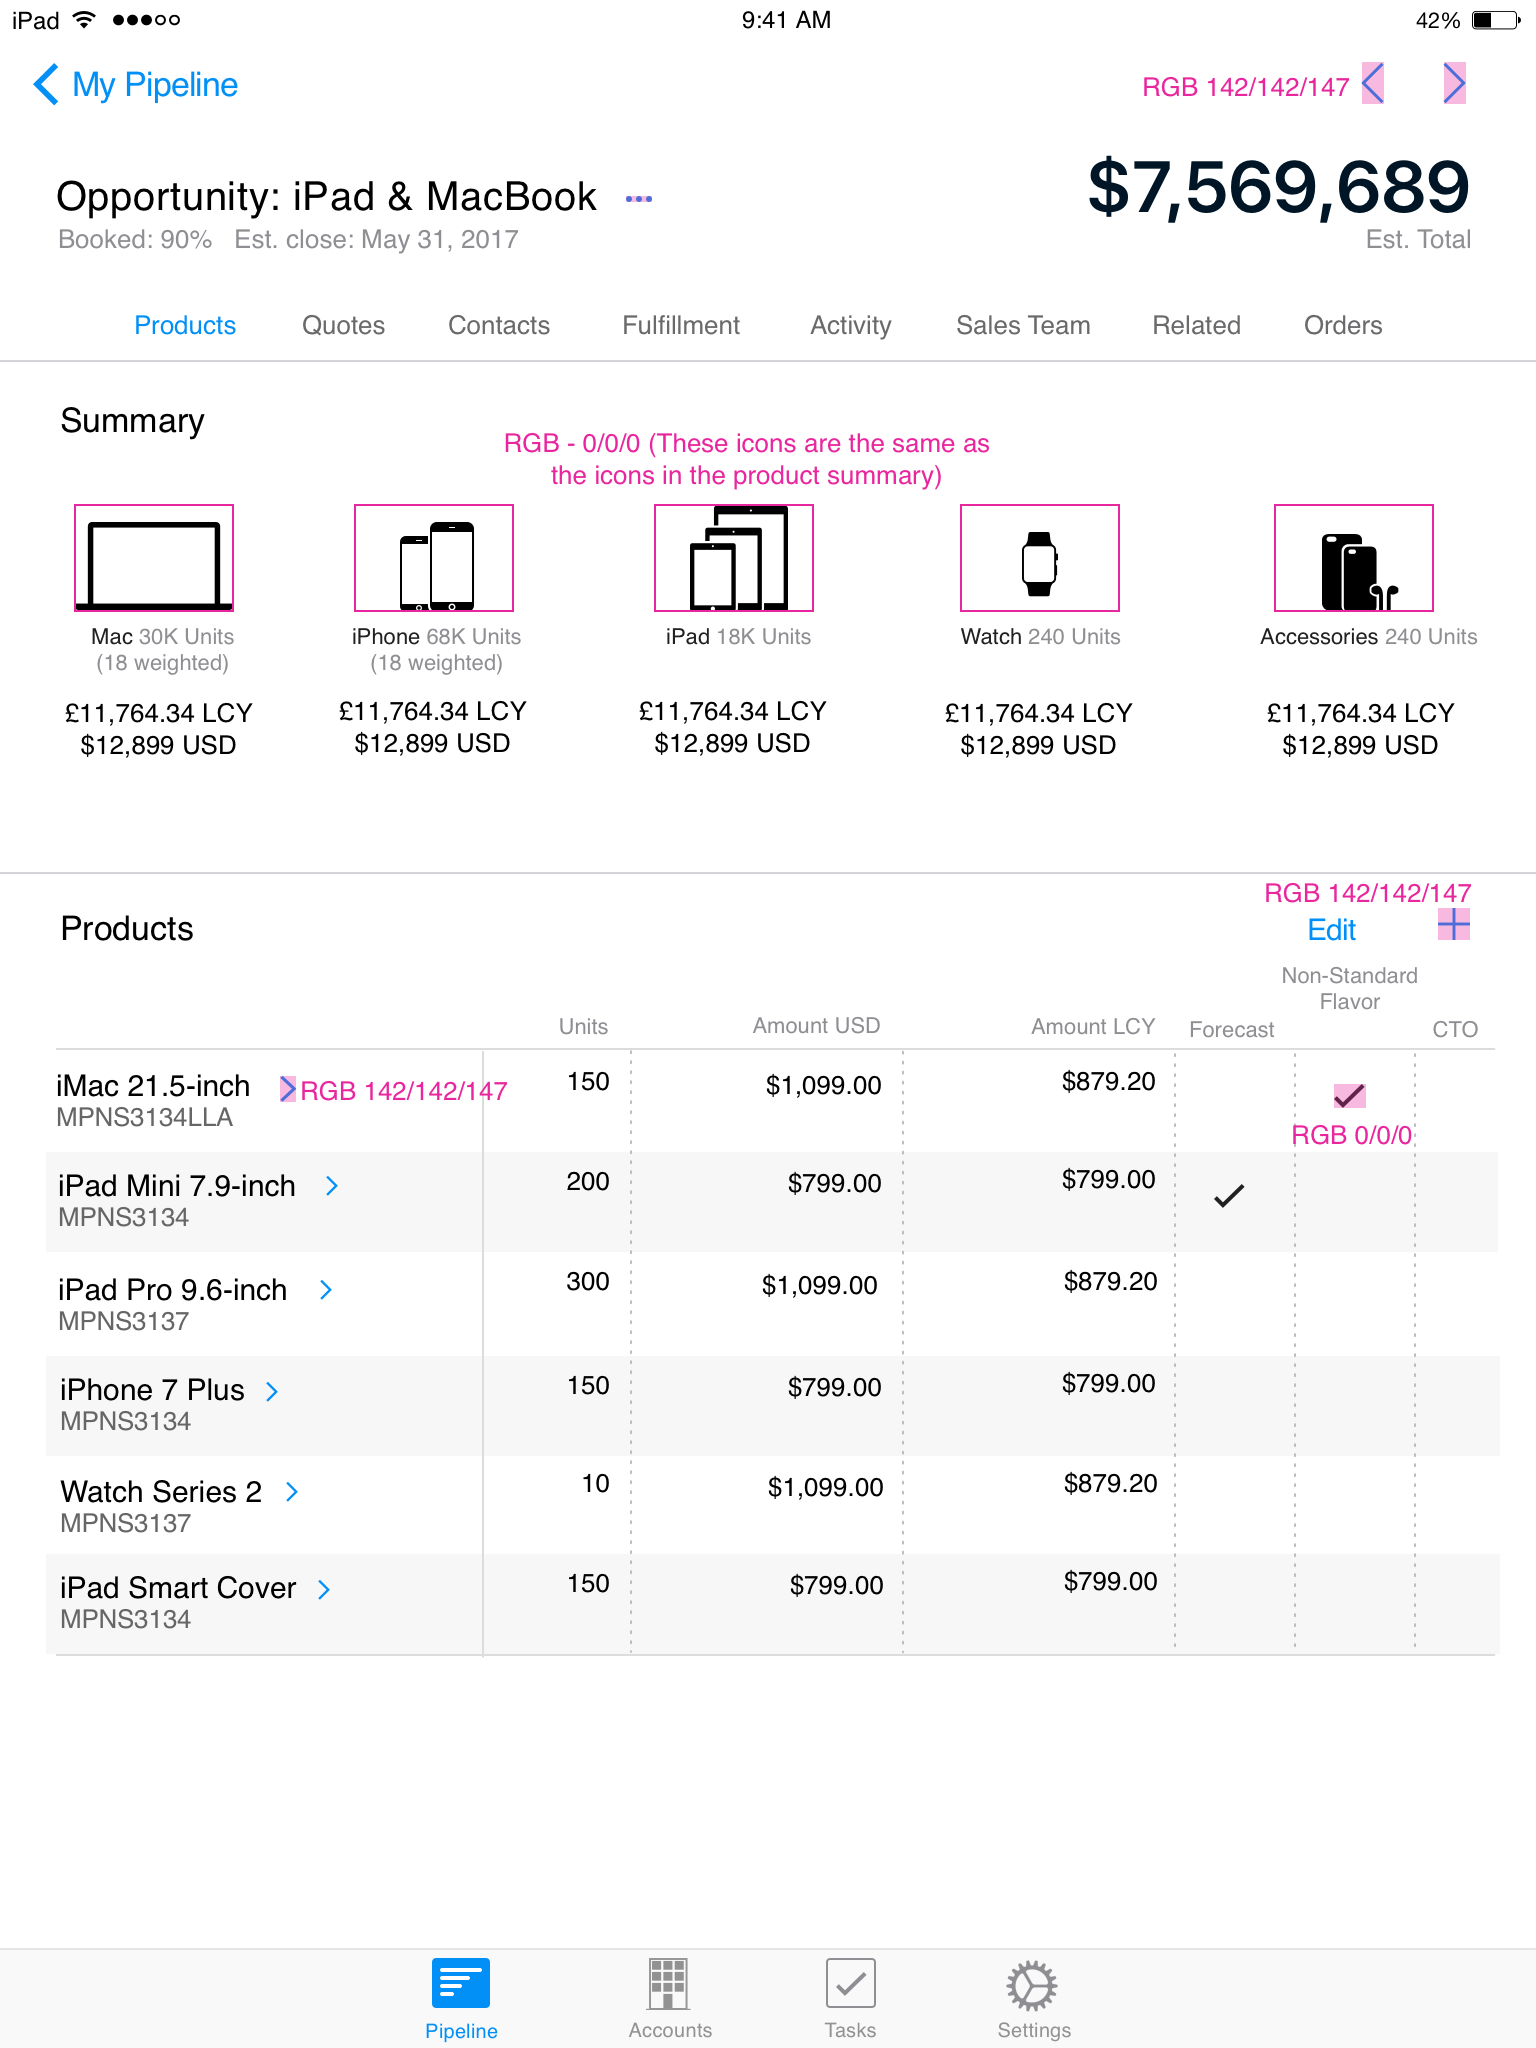Select the Watch Series 2 product name

(x=161, y=1492)
